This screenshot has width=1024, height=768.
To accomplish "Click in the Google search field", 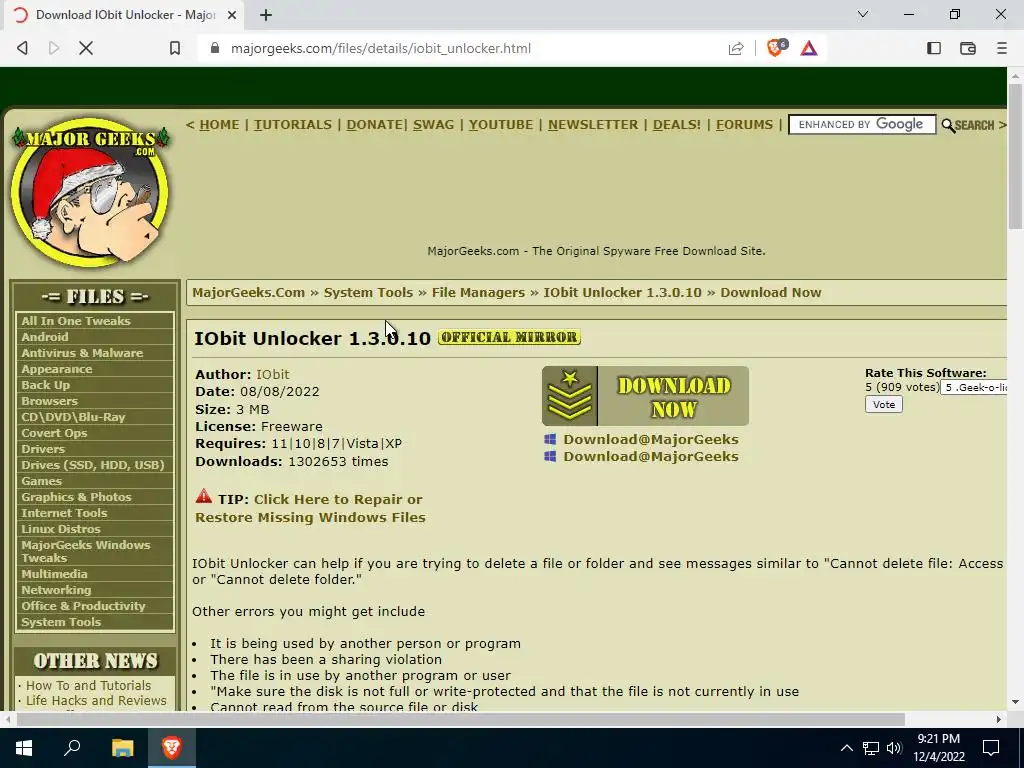I will pos(861,125).
